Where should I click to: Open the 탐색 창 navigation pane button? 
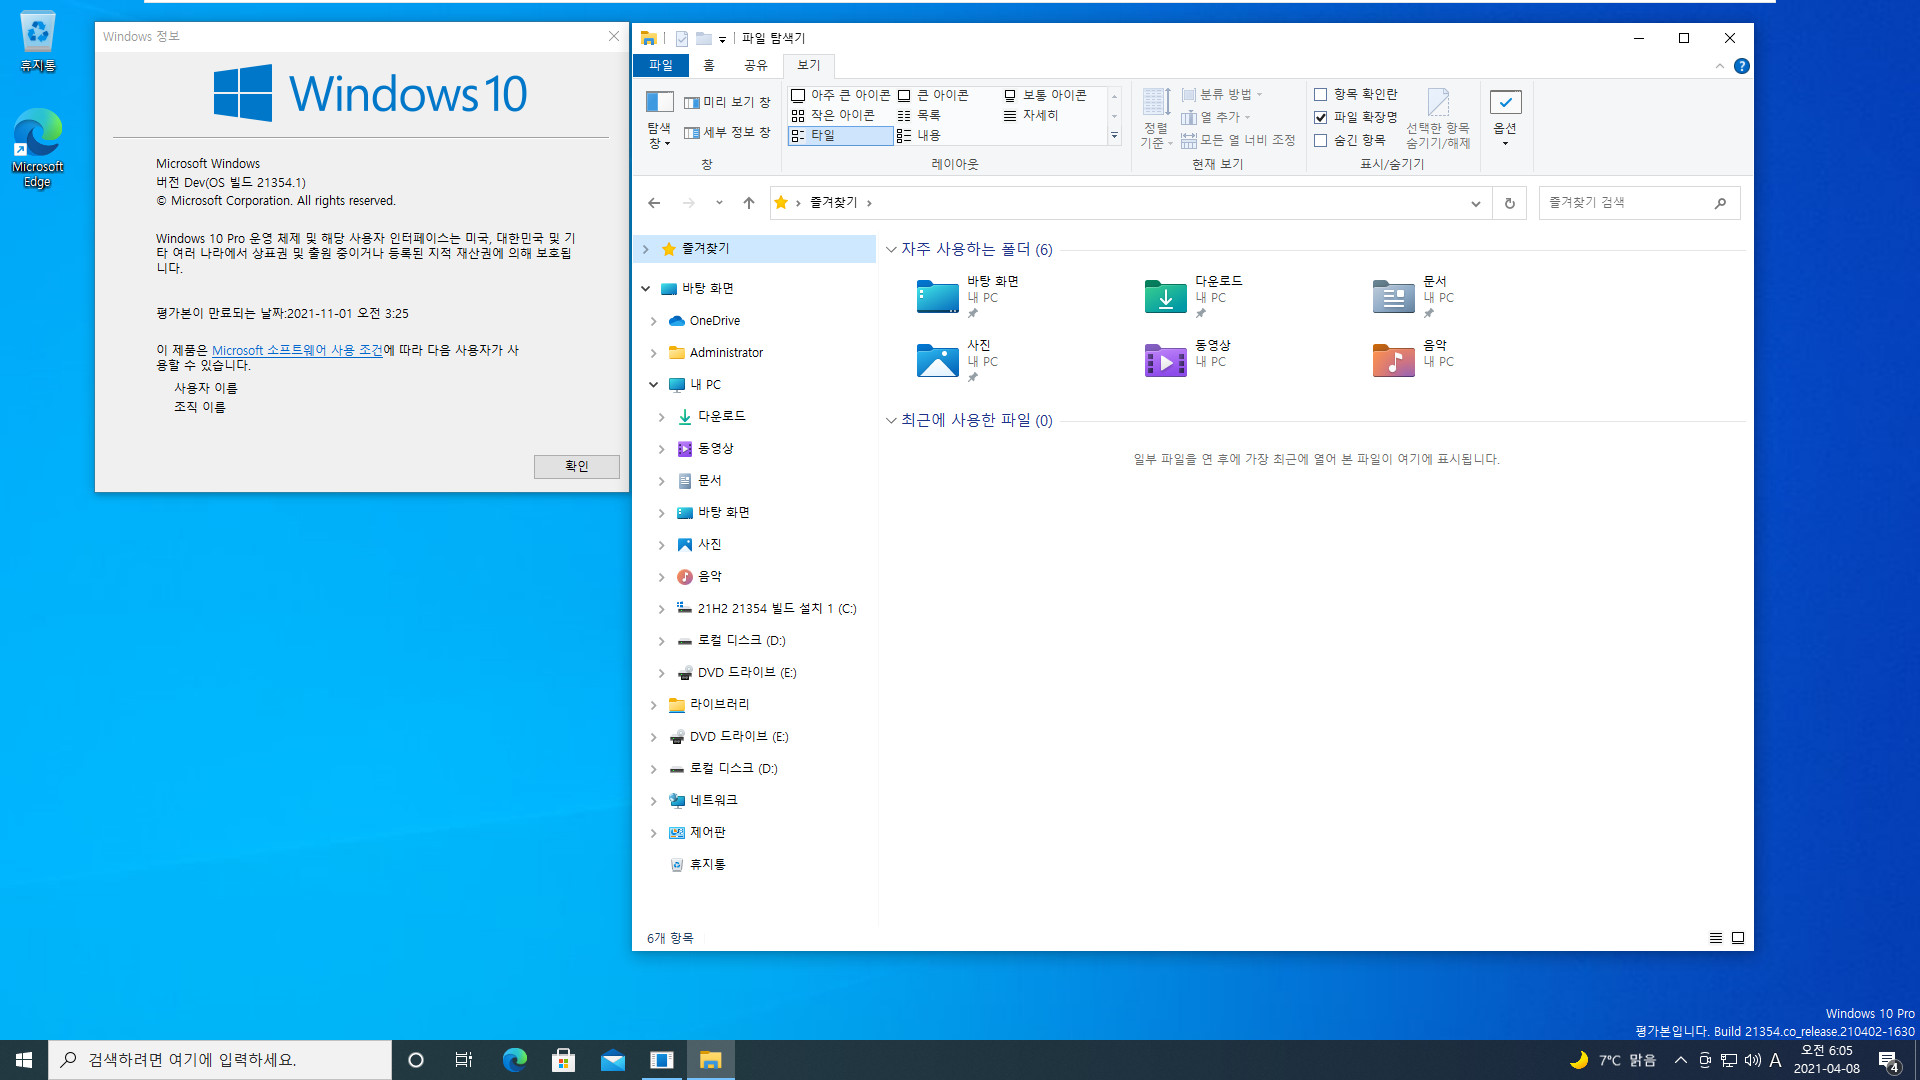(x=659, y=119)
